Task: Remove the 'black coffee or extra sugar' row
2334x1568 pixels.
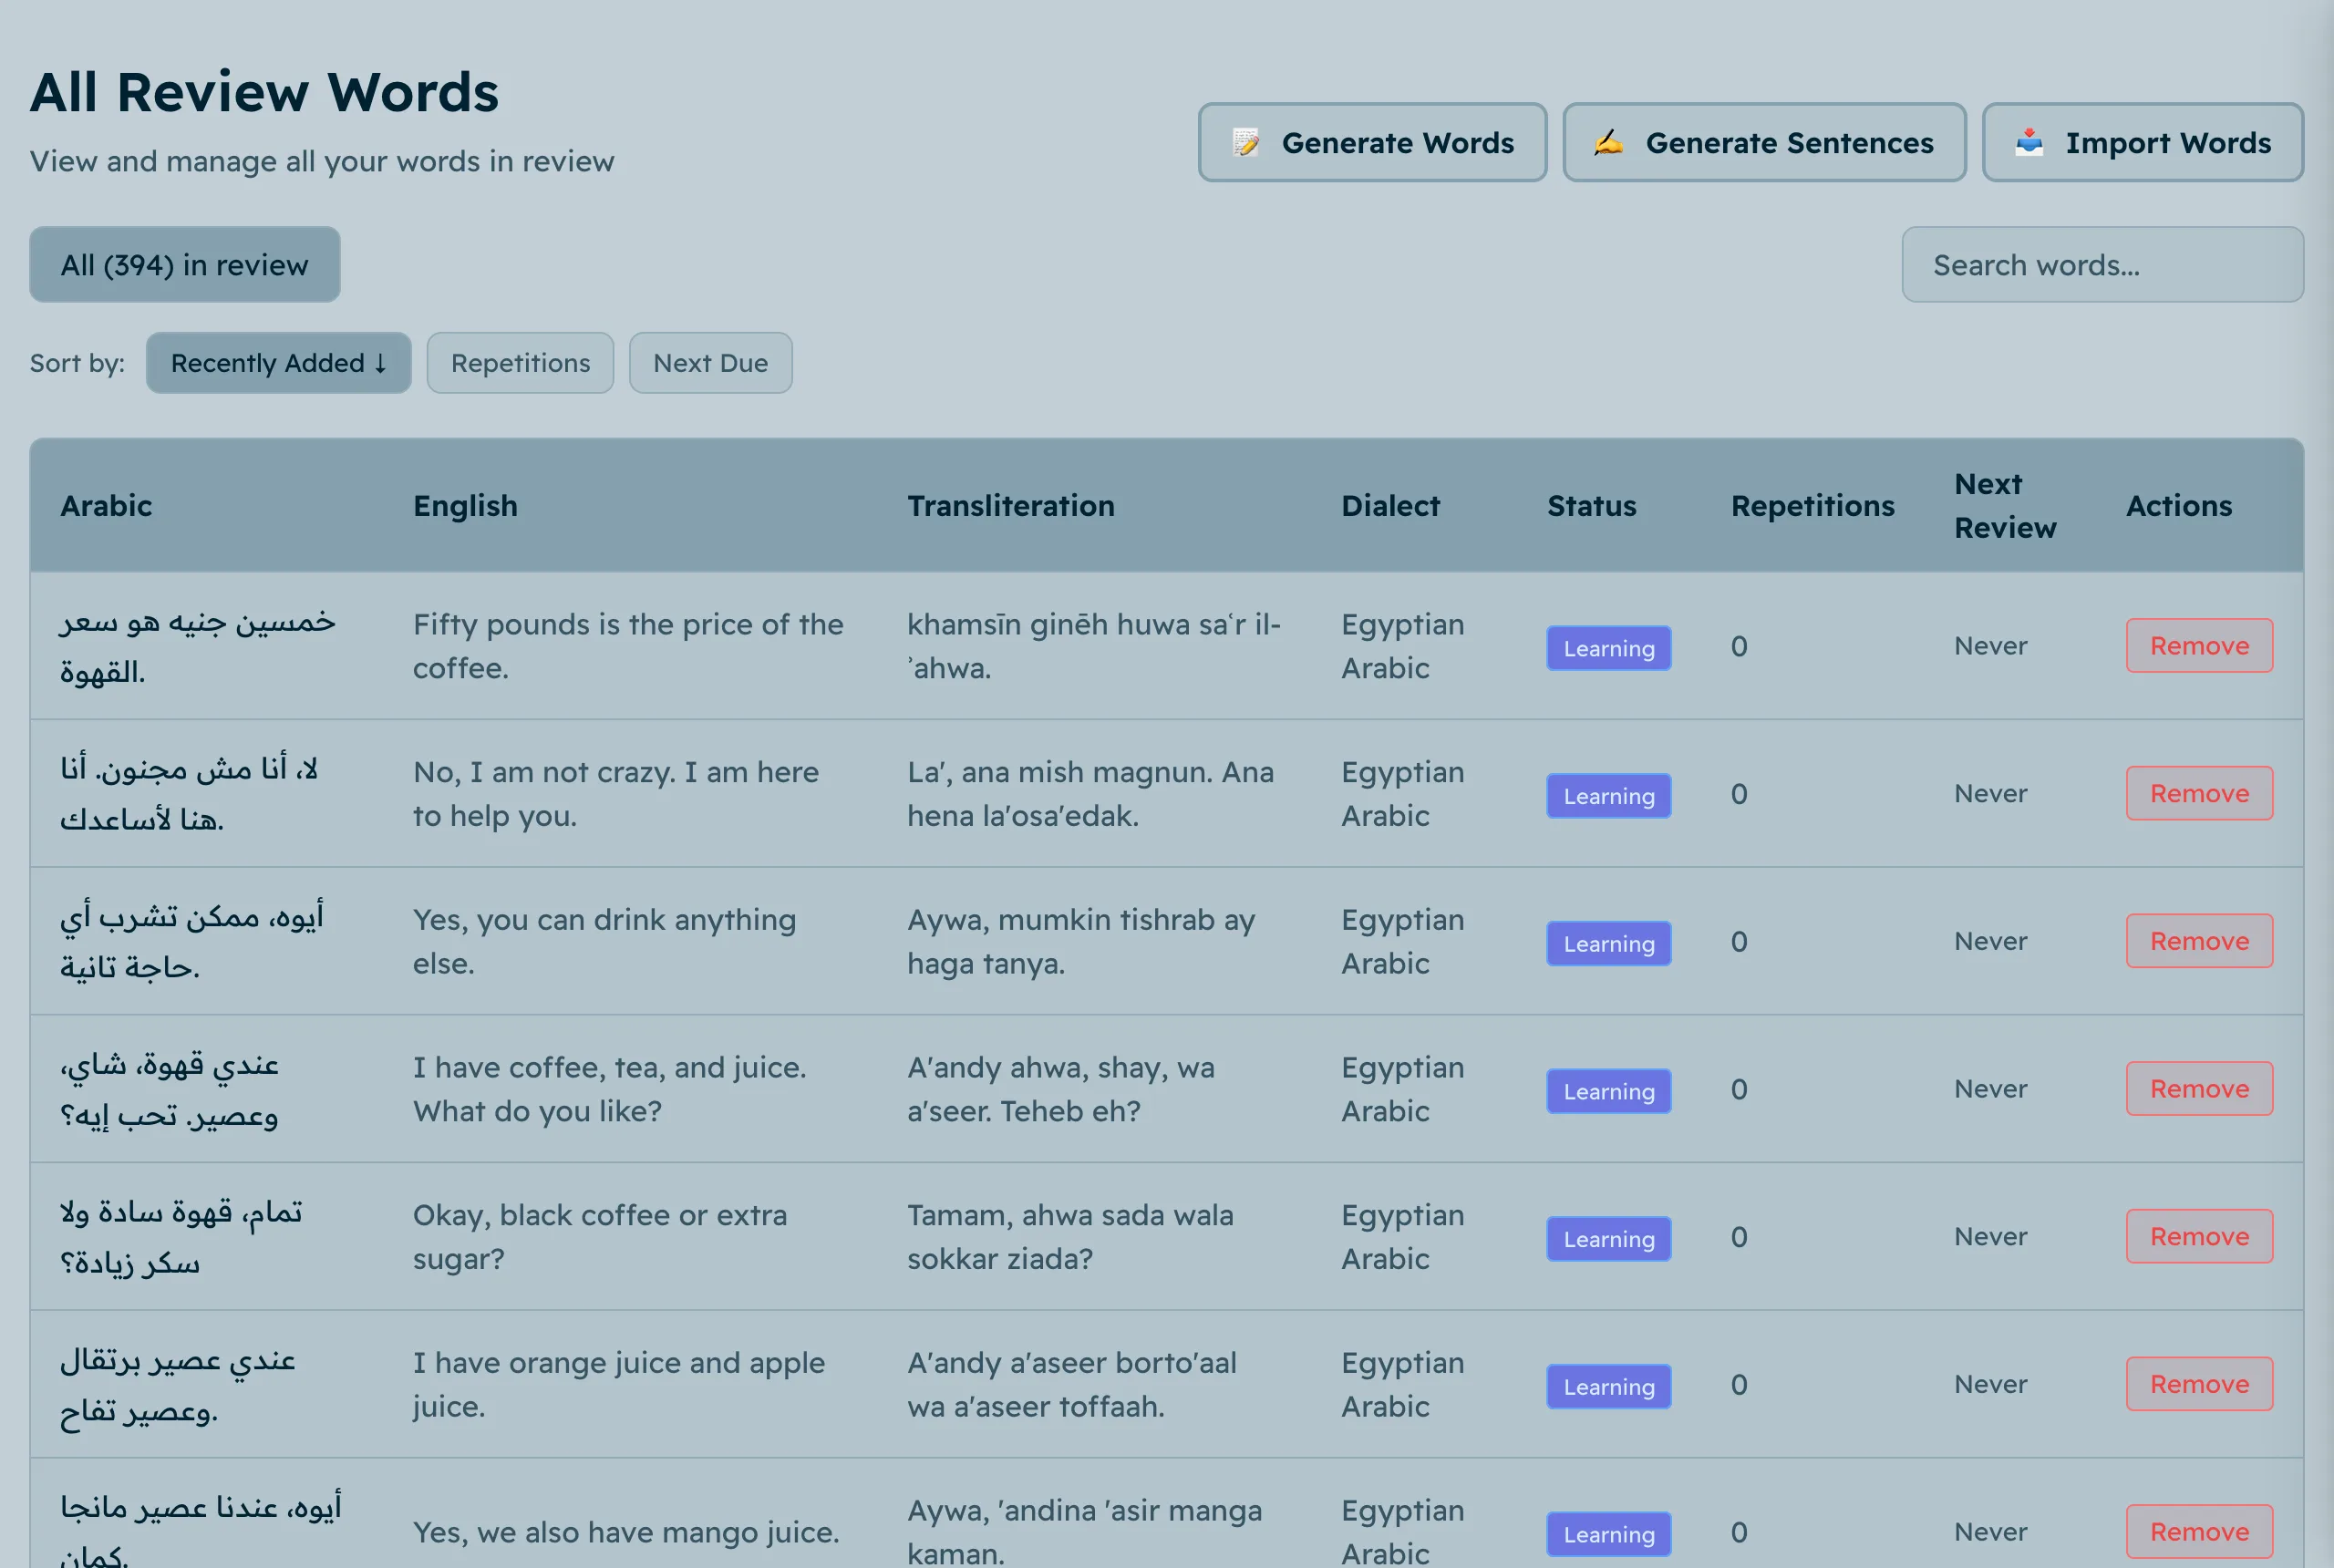Action: point(2199,1236)
